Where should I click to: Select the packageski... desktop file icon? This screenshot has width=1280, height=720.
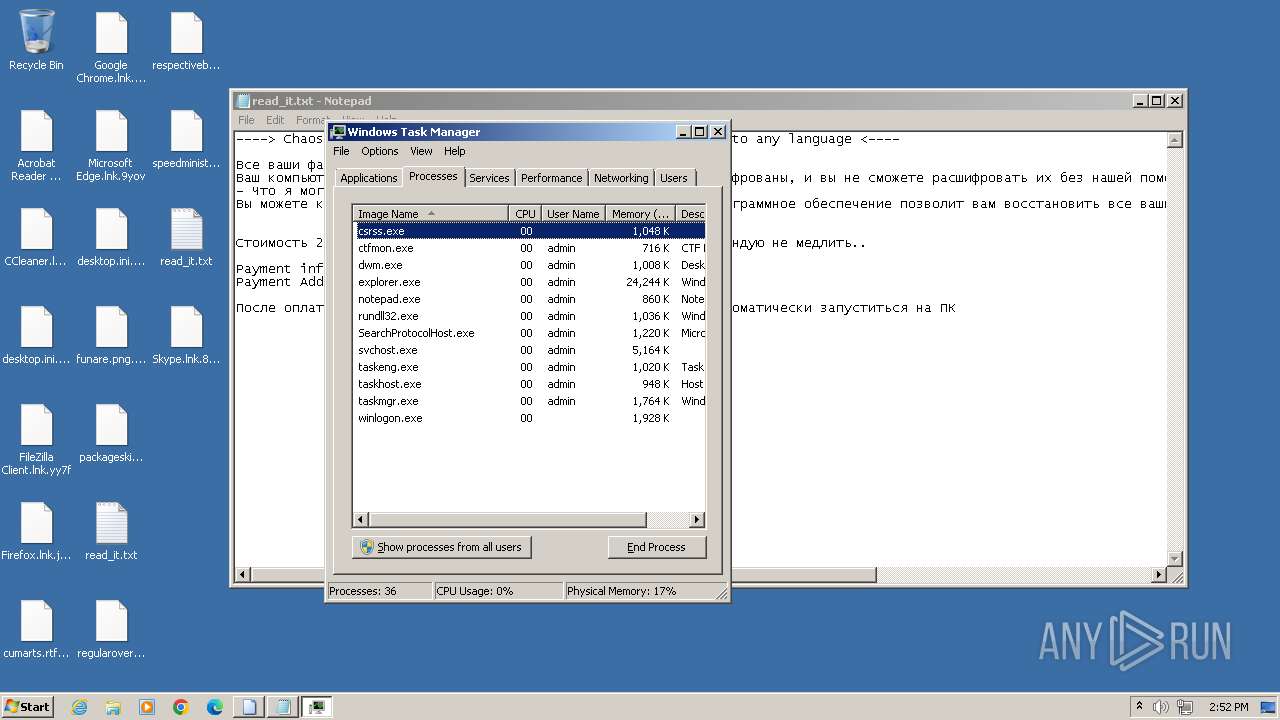(x=111, y=433)
